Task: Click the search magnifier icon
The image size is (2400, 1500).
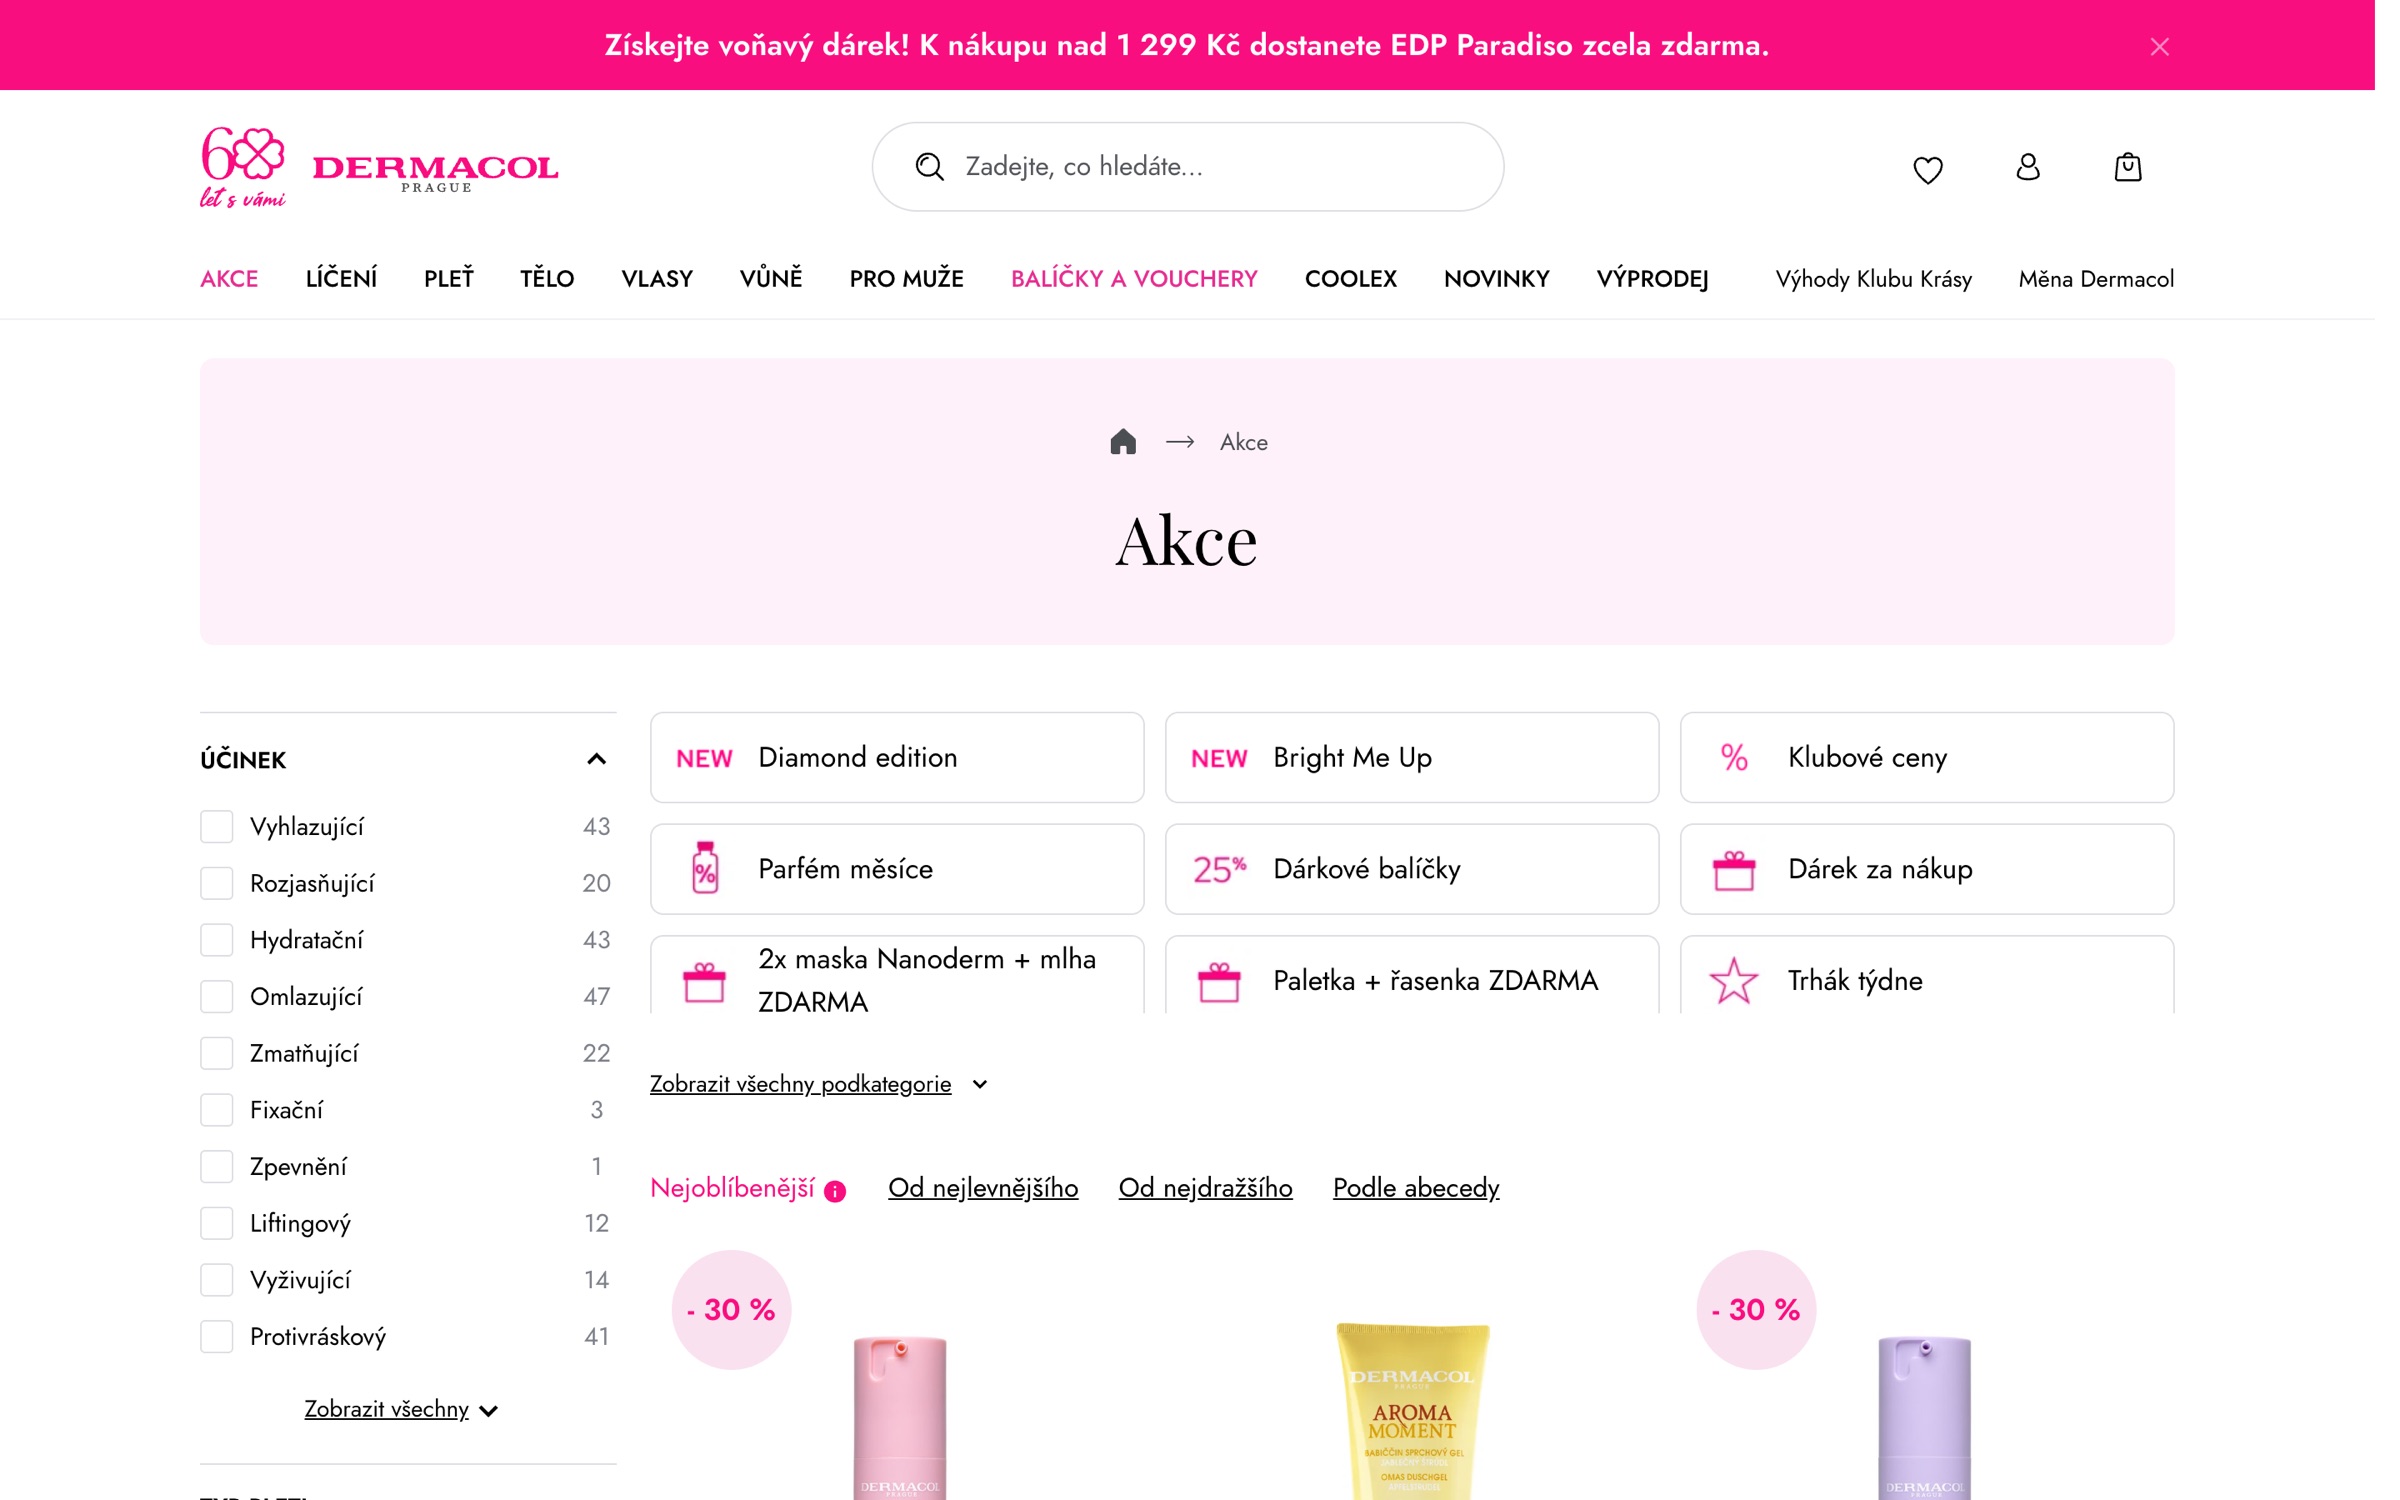Action: (929, 167)
